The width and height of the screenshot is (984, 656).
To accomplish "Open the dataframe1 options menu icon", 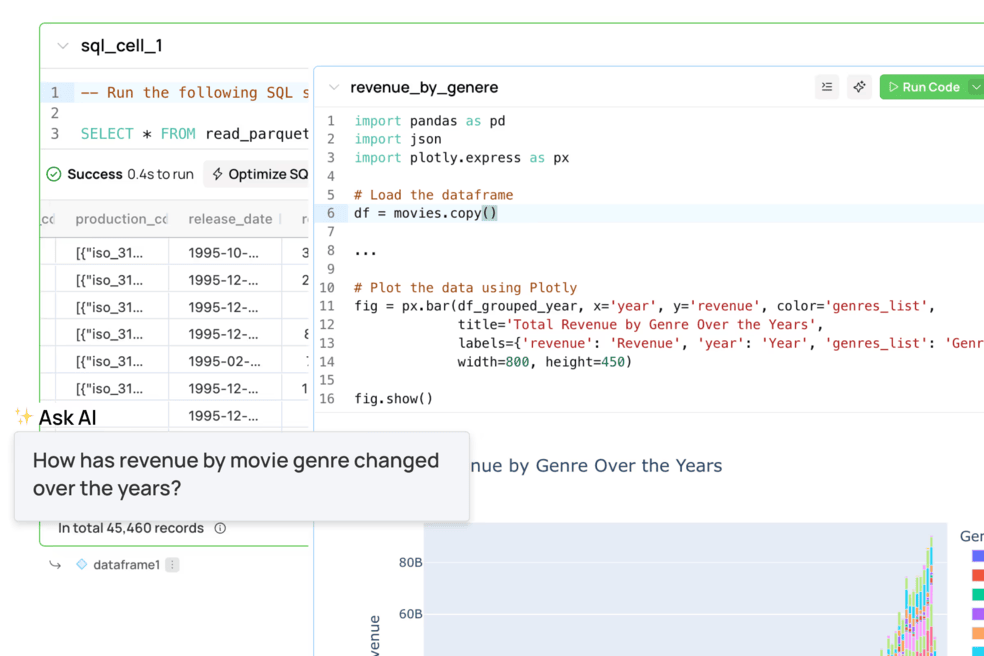I will (x=172, y=564).
